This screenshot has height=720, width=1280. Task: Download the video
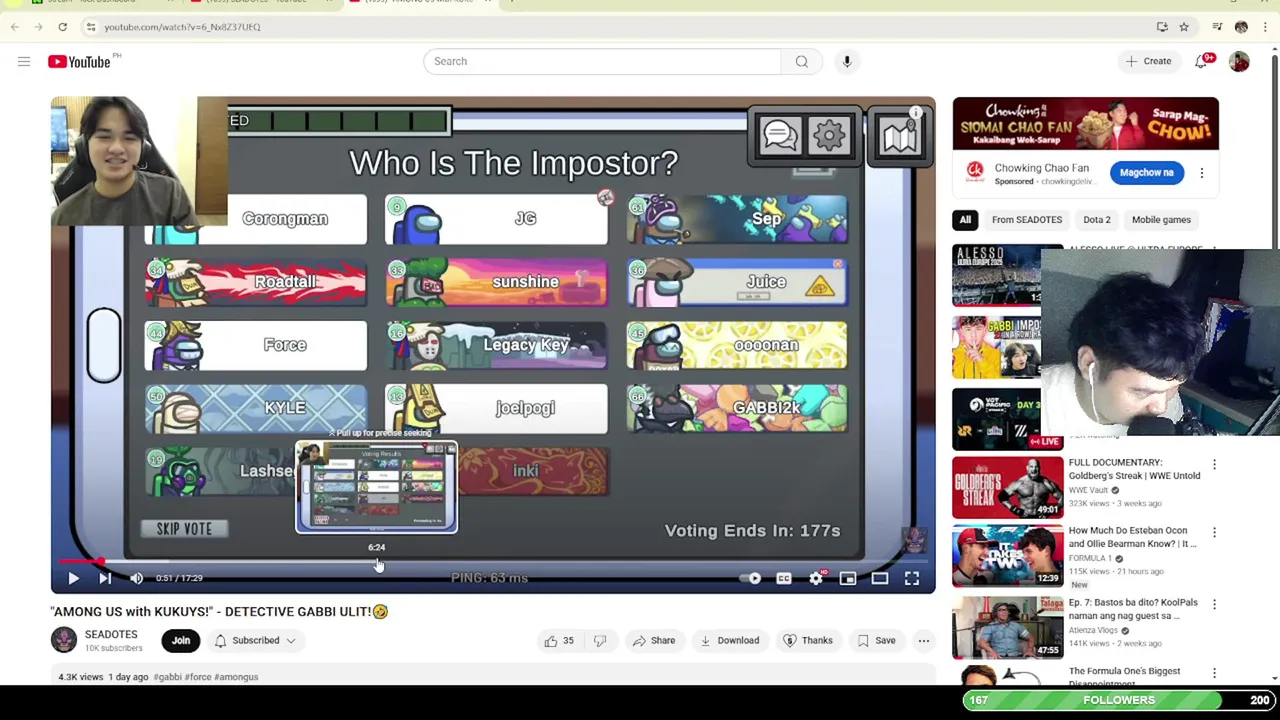730,641
